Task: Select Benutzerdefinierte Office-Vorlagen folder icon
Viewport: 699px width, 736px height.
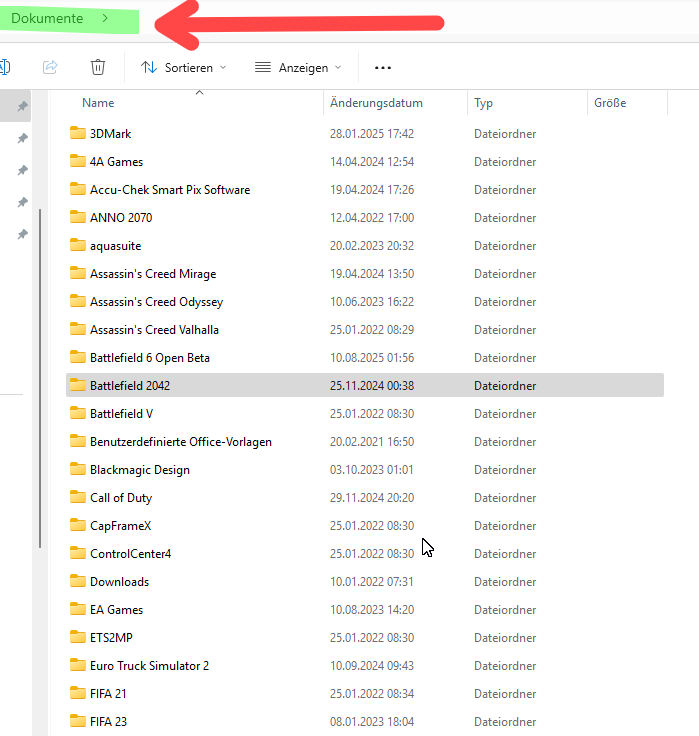Action: click(78, 441)
